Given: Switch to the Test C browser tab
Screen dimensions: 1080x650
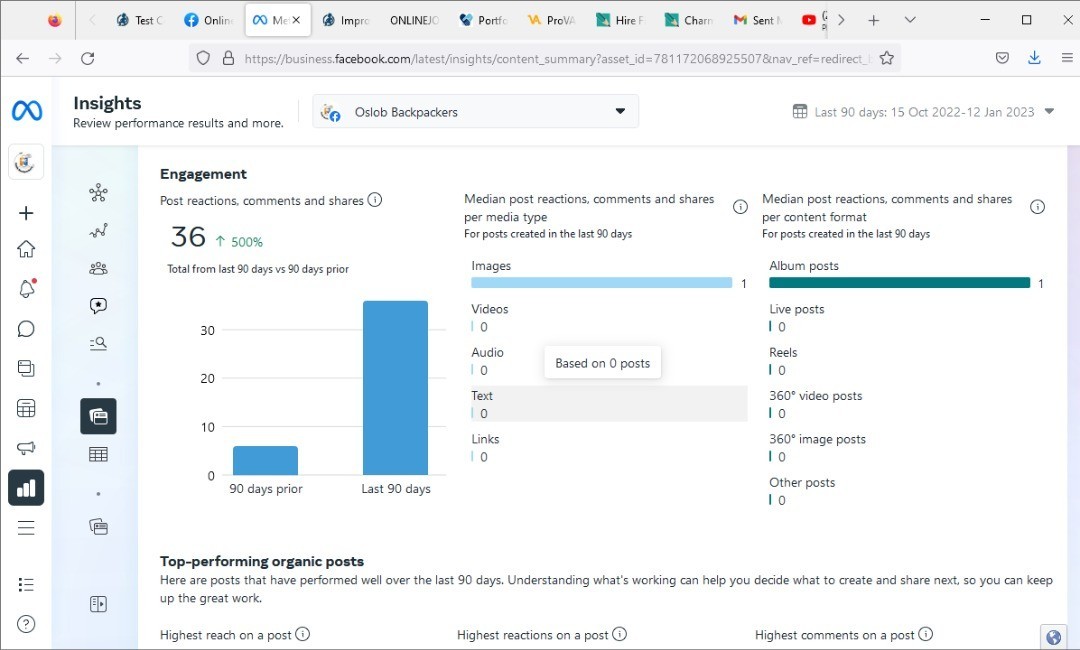Looking at the screenshot, I should tap(140, 20).
